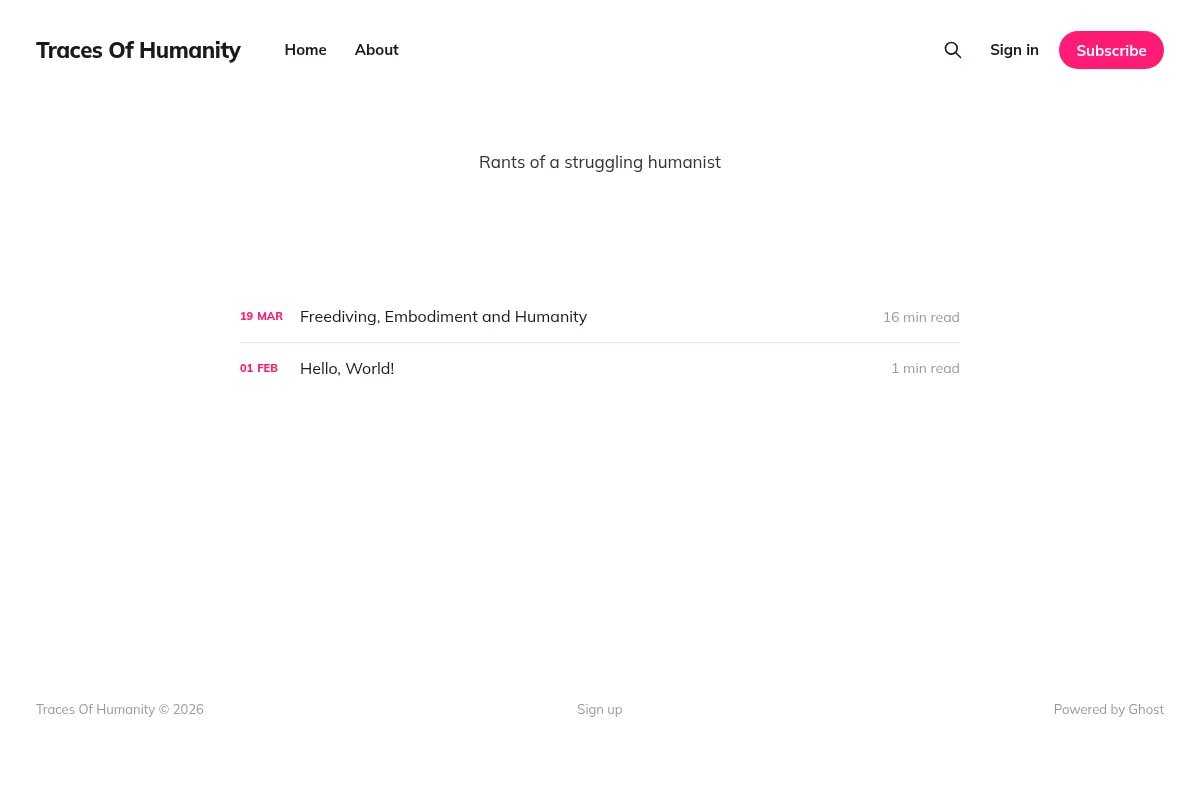
Task: Click the word Humanity in the Freediving title
Action: click(551, 317)
